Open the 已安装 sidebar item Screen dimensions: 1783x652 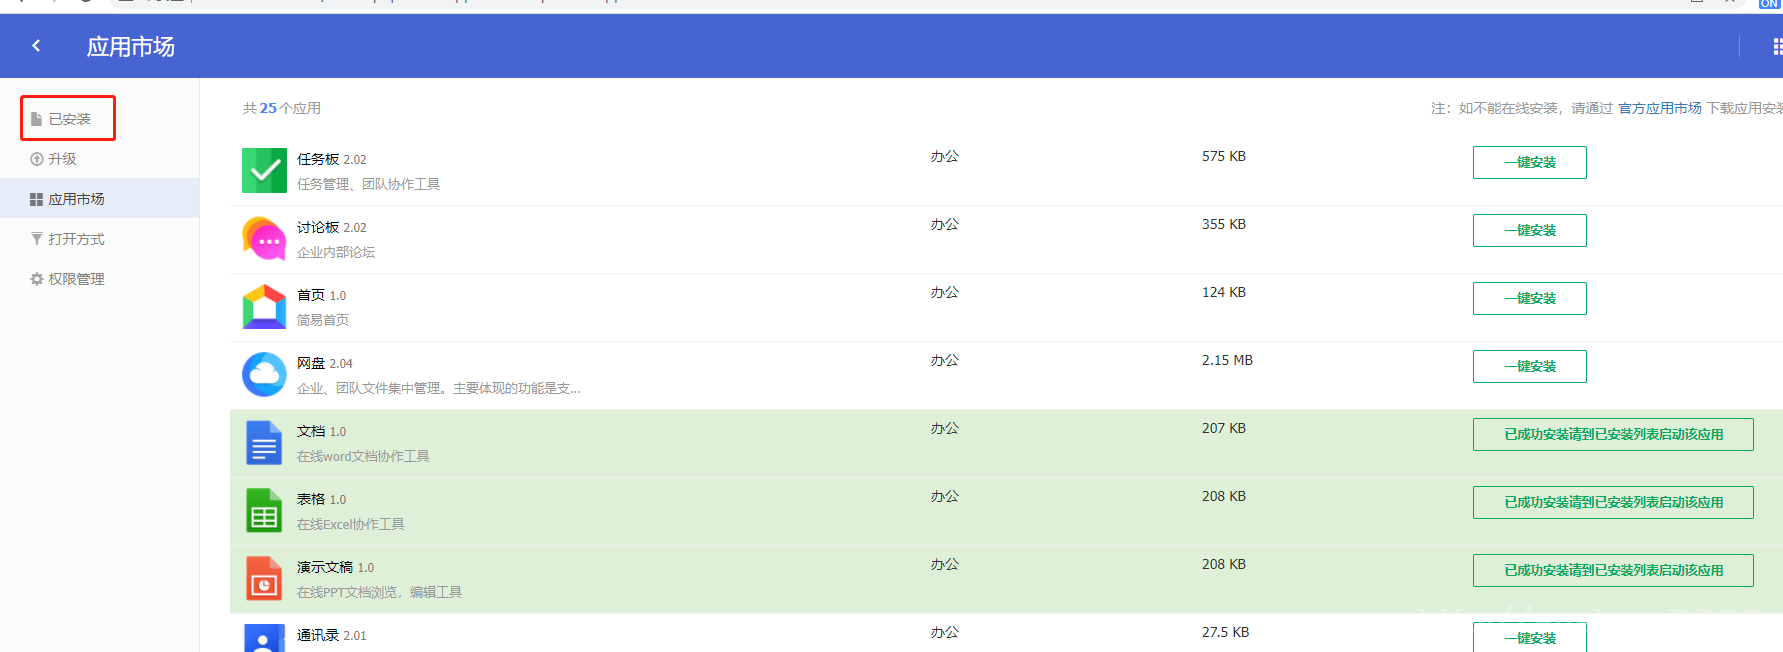pyautogui.click(x=68, y=118)
